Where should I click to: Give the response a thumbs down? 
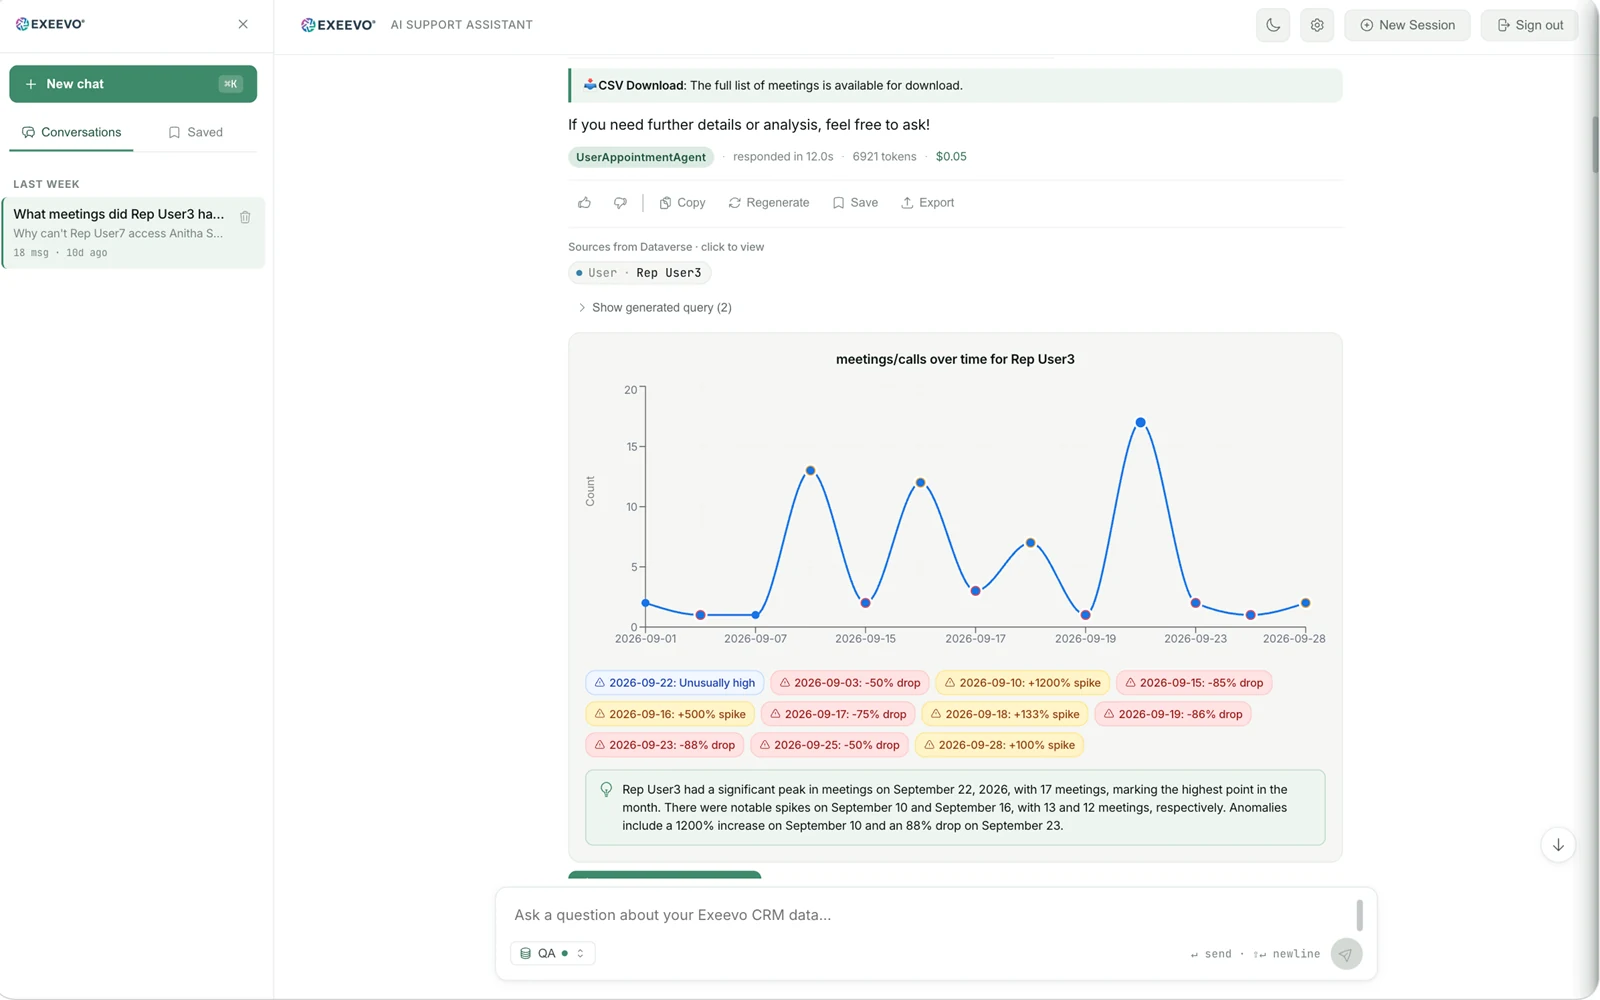click(x=620, y=203)
